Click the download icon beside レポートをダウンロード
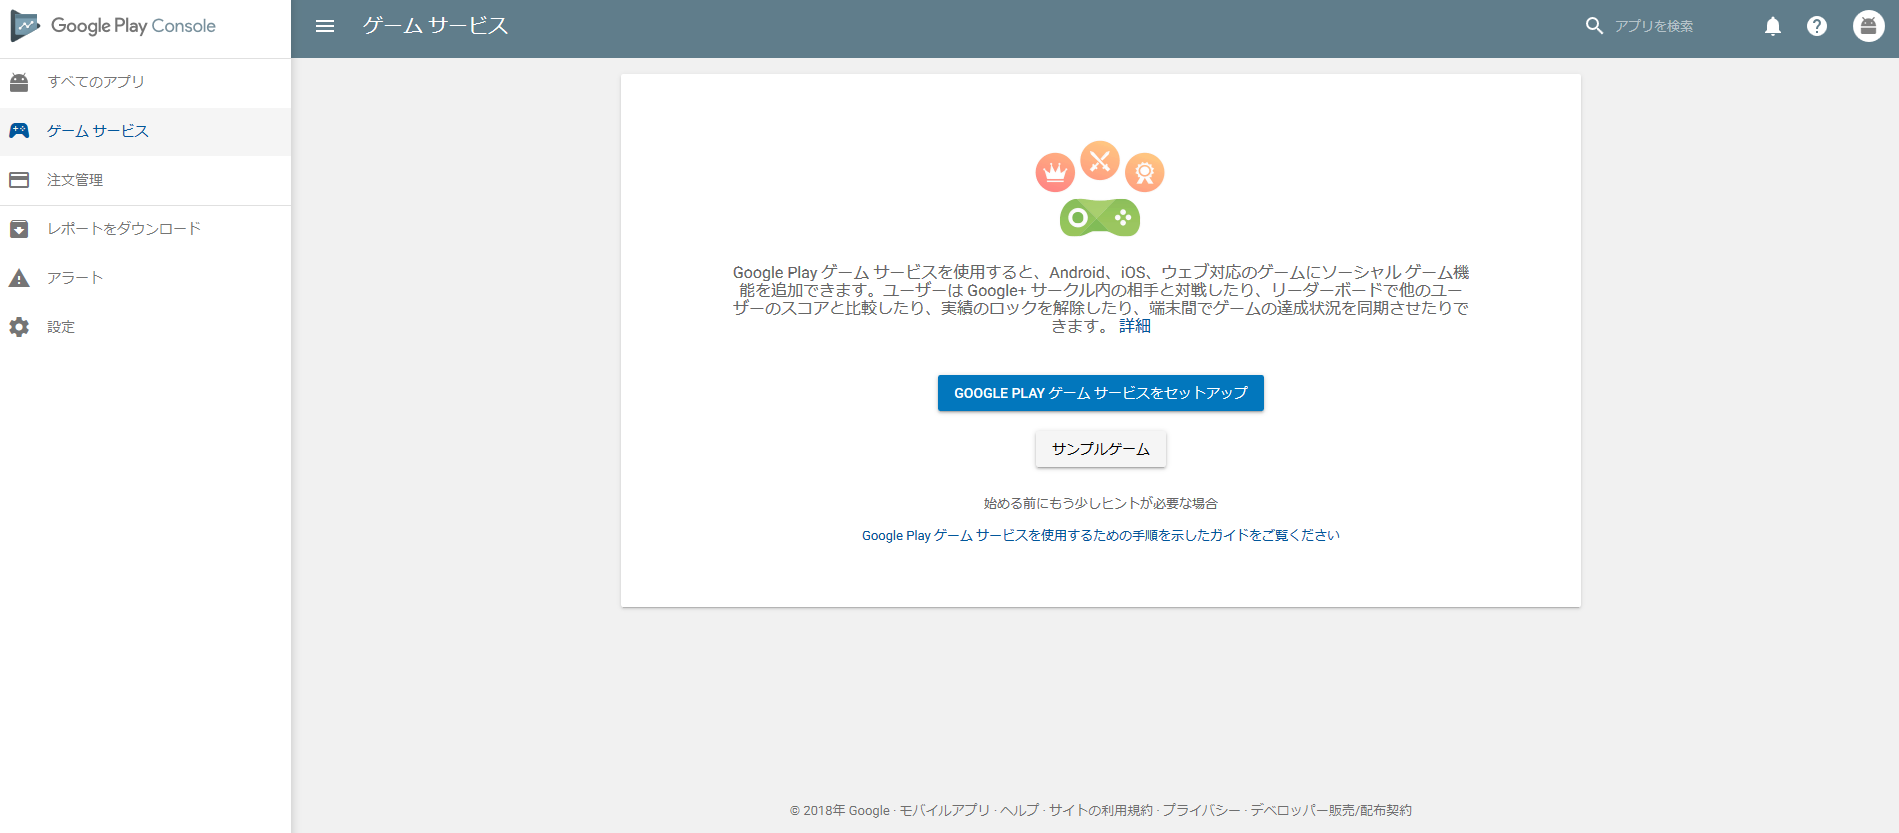The image size is (1899, 833). point(19,229)
